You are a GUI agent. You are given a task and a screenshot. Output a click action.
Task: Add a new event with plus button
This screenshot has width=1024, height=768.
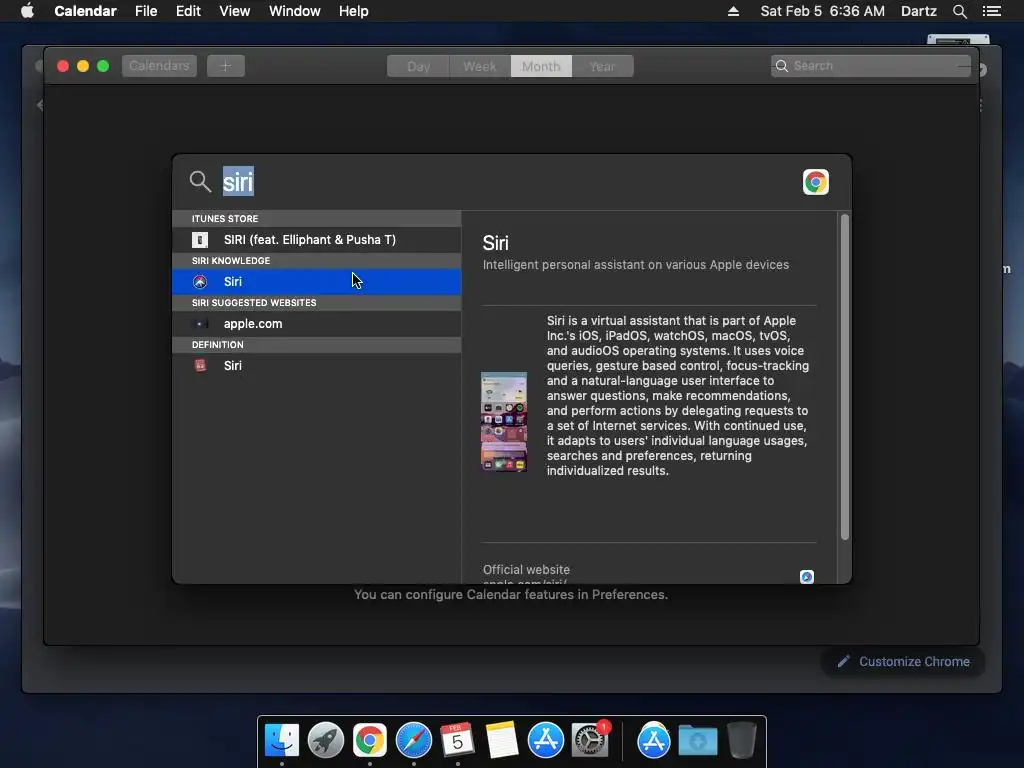click(225, 66)
